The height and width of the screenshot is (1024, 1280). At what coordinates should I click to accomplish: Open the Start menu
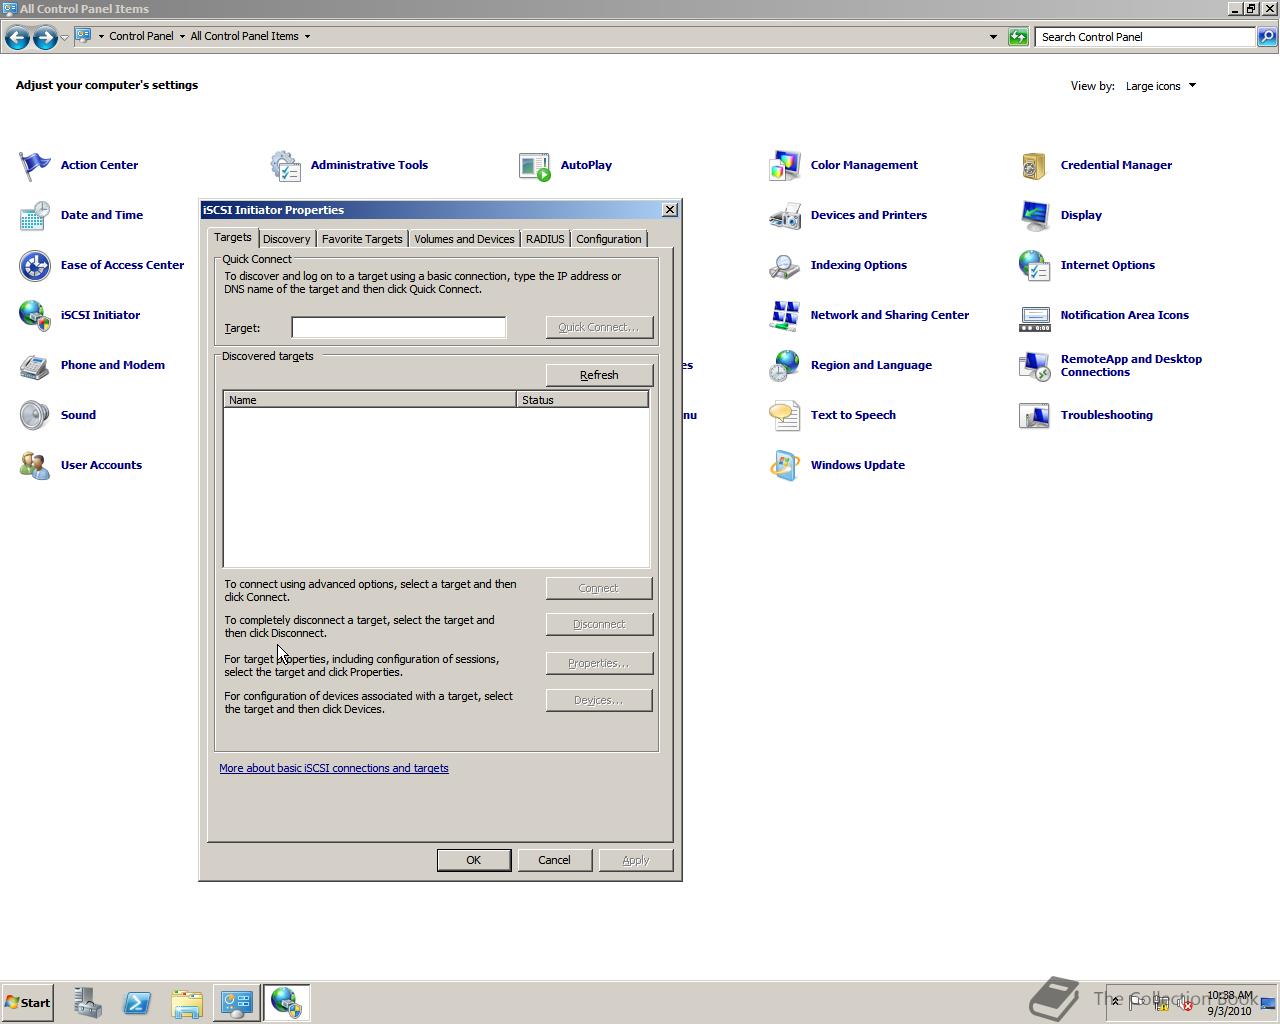pyautogui.click(x=28, y=1003)
